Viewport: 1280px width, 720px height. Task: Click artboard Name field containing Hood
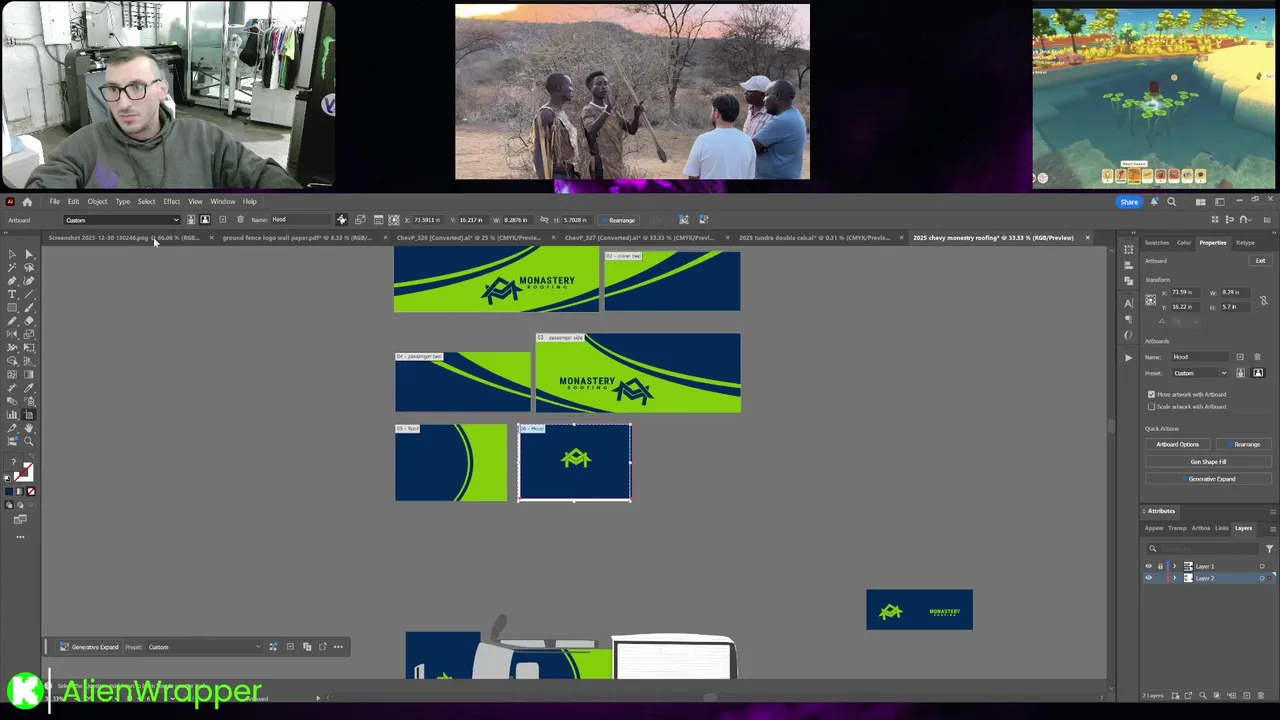pyautogui.click(x=1200, y=357)
